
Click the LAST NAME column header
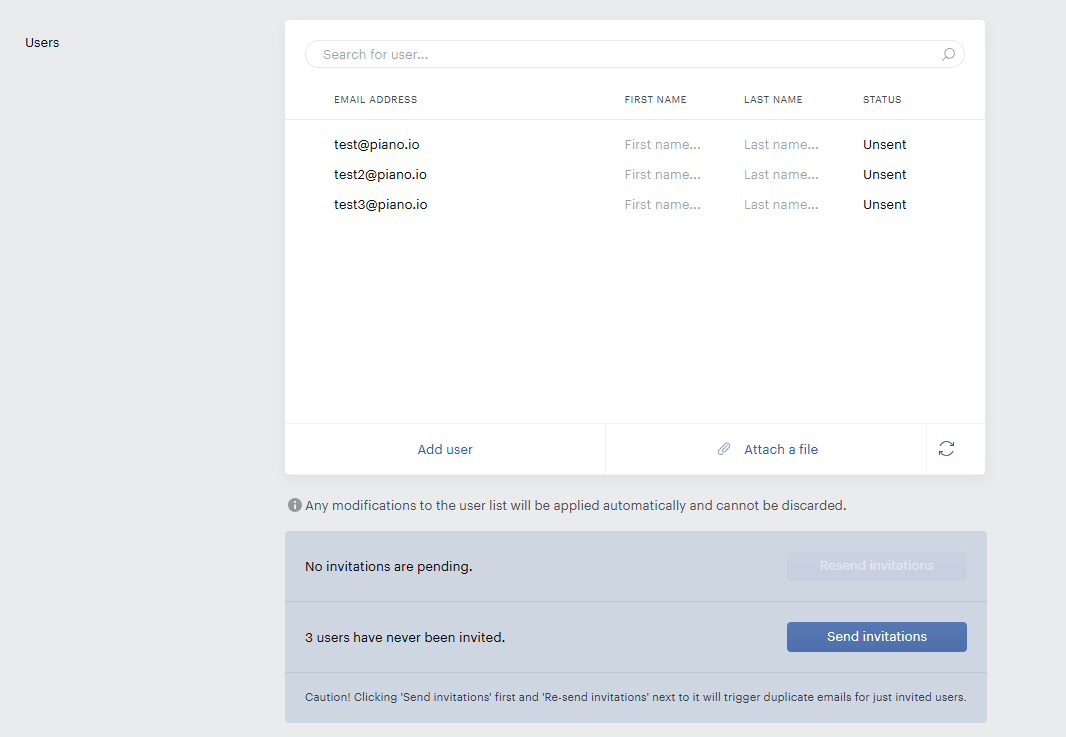click(773, 100)
